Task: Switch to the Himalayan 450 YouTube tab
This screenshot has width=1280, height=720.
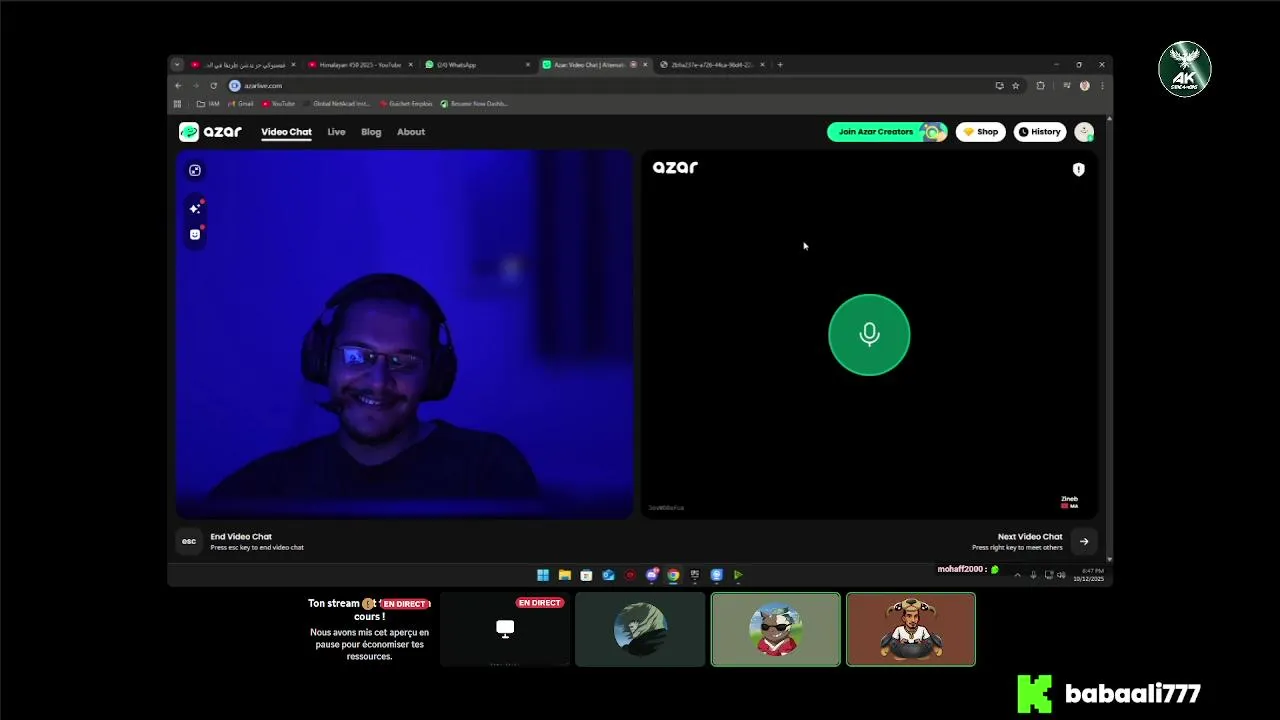Action: pos(360,65)
